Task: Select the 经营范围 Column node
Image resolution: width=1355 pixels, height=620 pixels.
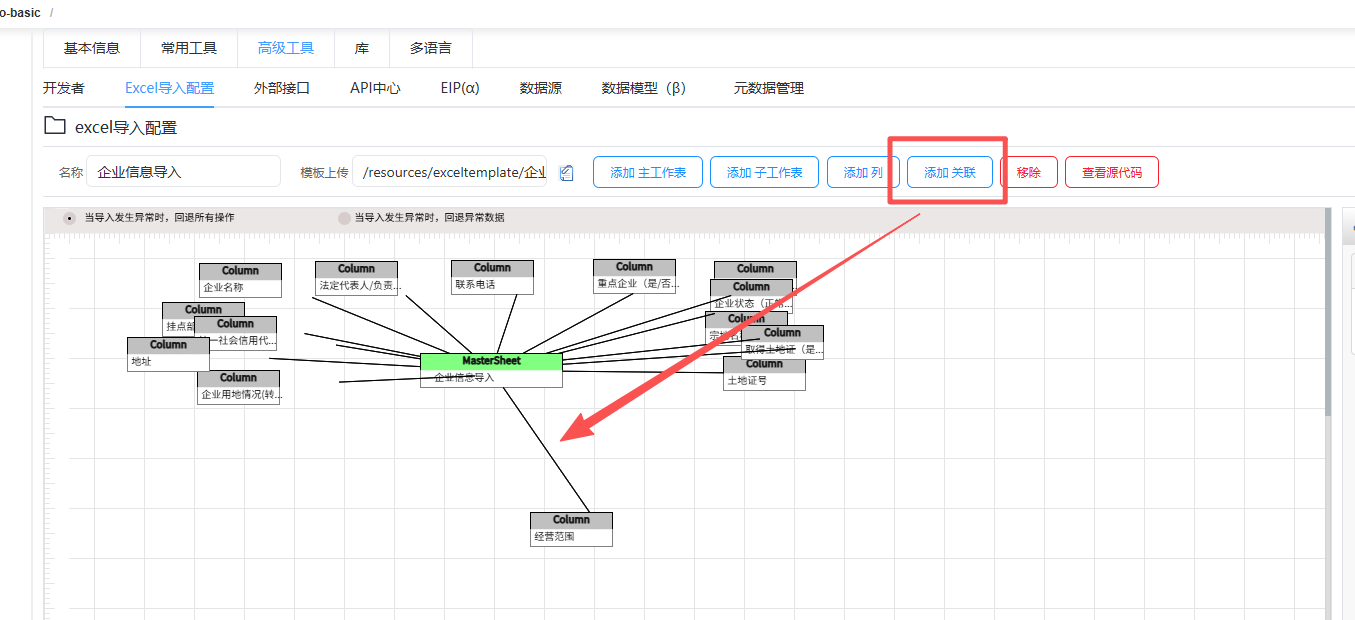Action: 571,529
